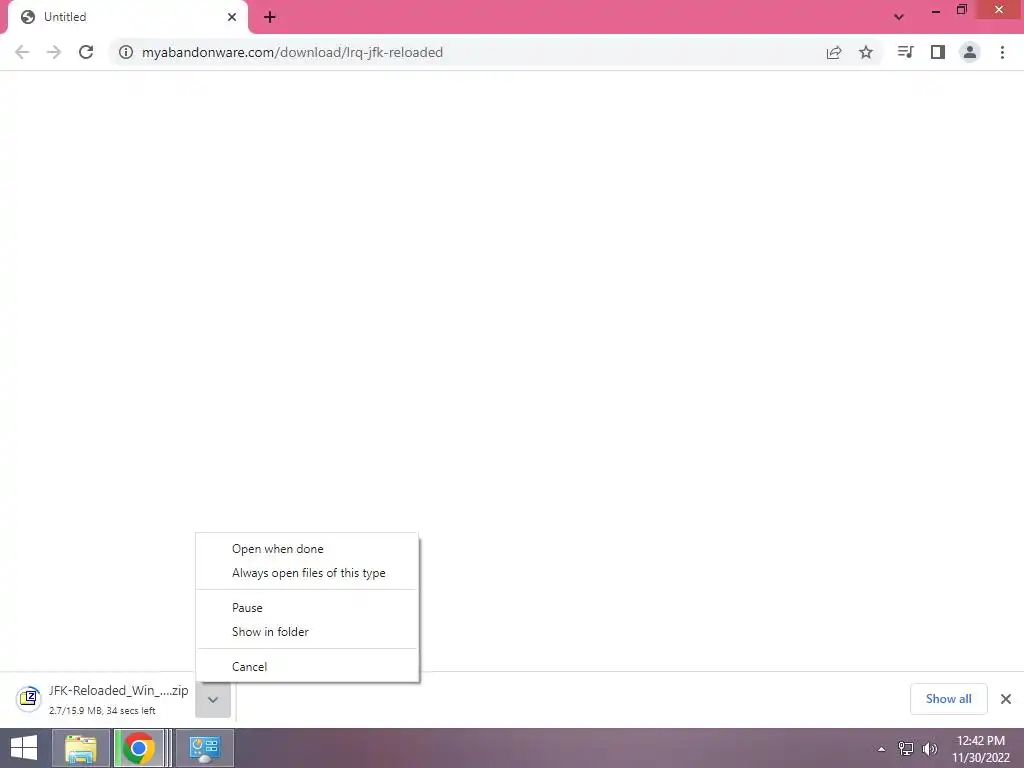1024x768 pixels.
Task: Select the Untitled tab
Action: pyautogui.click(x=128, y=17)
